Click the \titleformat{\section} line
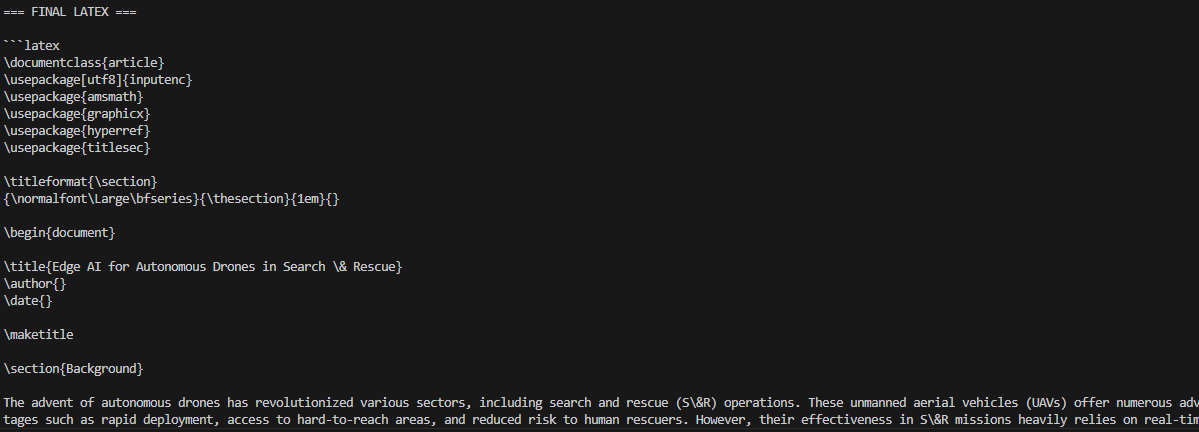1199x432 pixels. [x=81, y=181]
